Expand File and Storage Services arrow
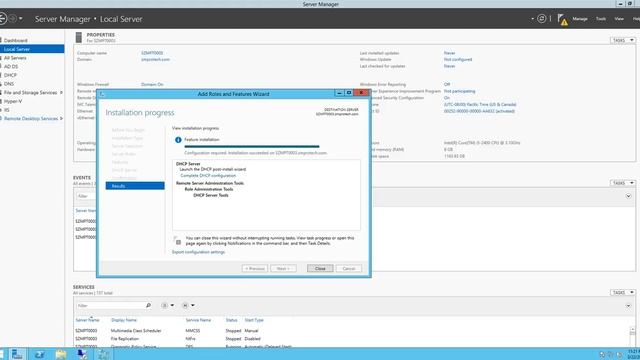The height and width of the screenshot is (360, 640). (61, 93)
